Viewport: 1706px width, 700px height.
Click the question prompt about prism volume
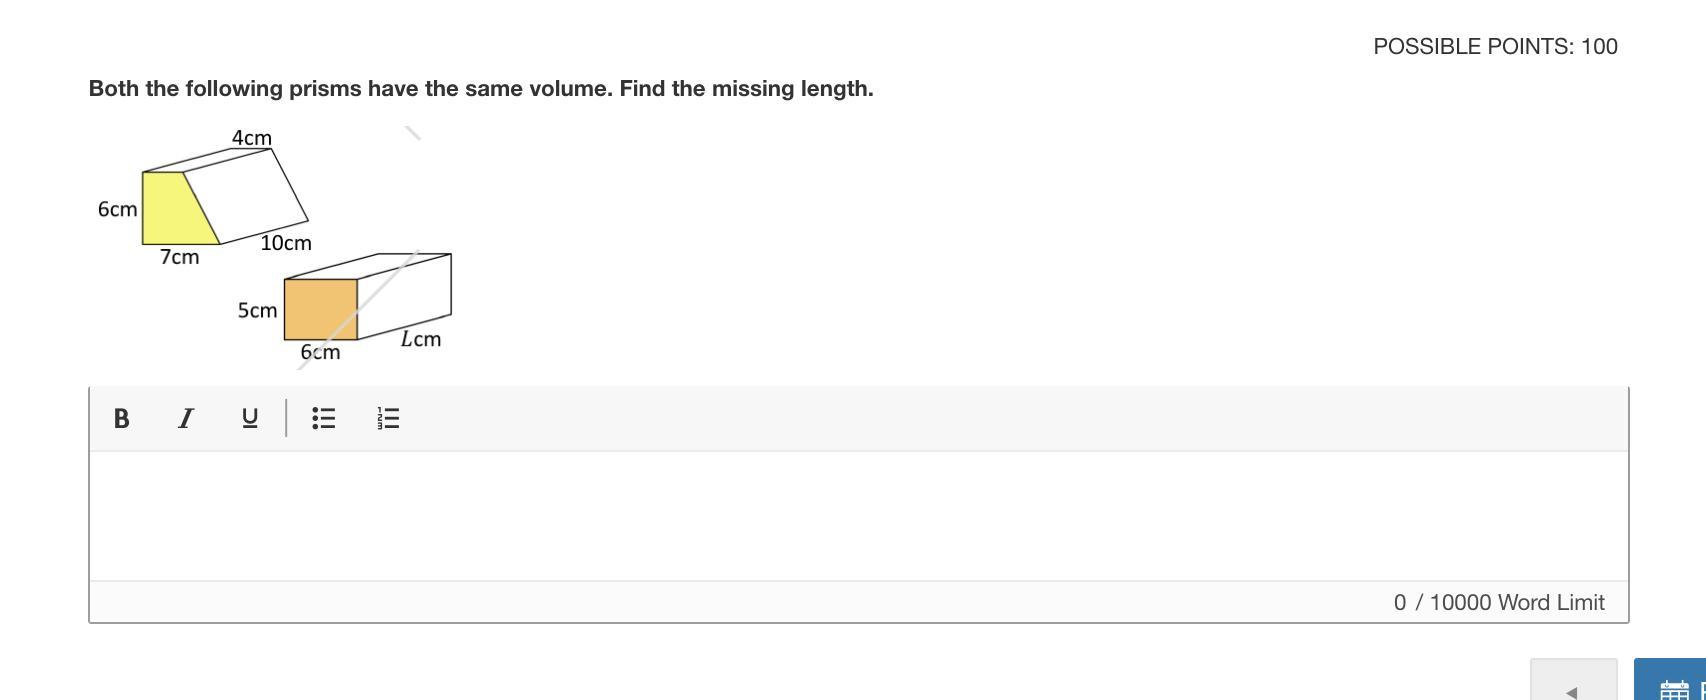coord(481,88)
